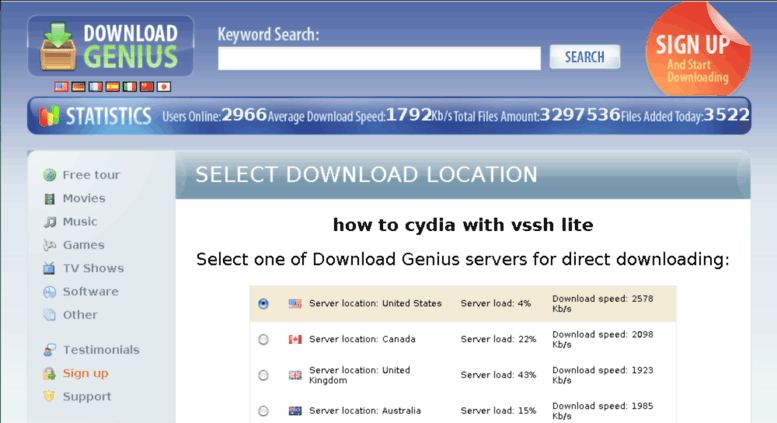
Task: Click 'Download speed: 2098 Kb/s' cell
Action: pyautogui.click(x=603, y=339)
